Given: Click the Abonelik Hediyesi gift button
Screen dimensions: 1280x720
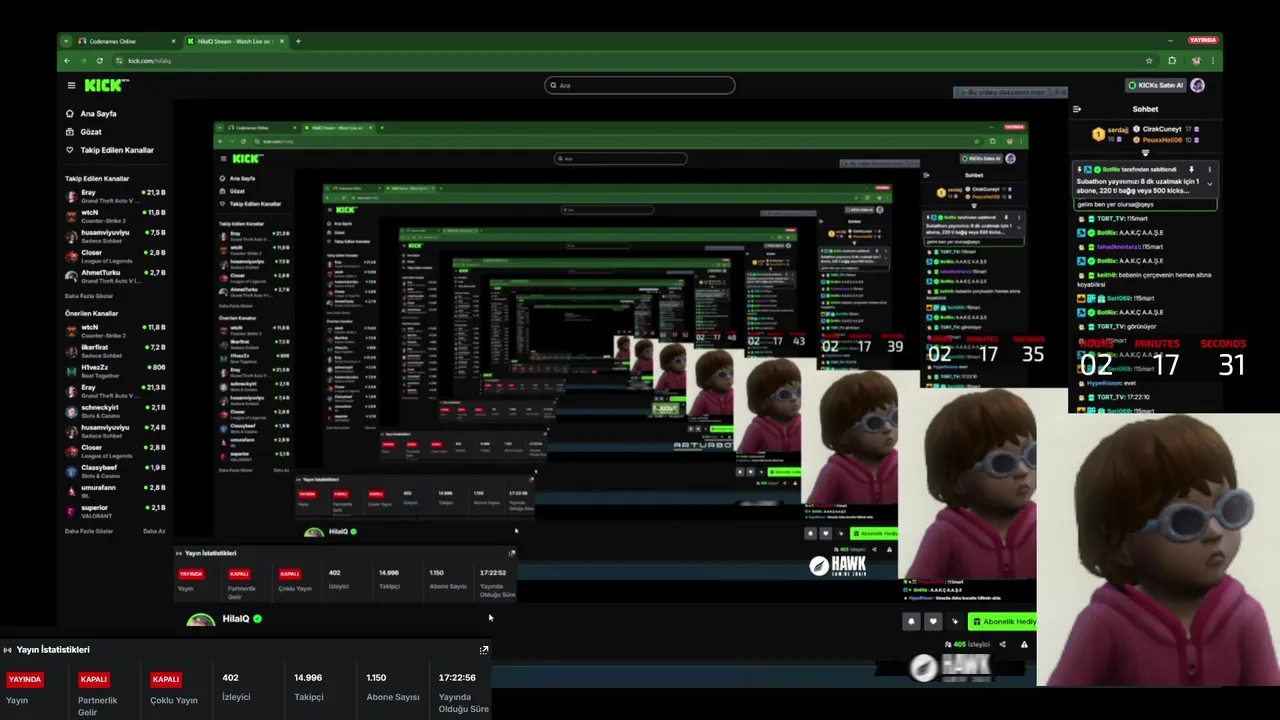Looking at the screenshot, I should pyautogui.click(x=1002, y=621).
